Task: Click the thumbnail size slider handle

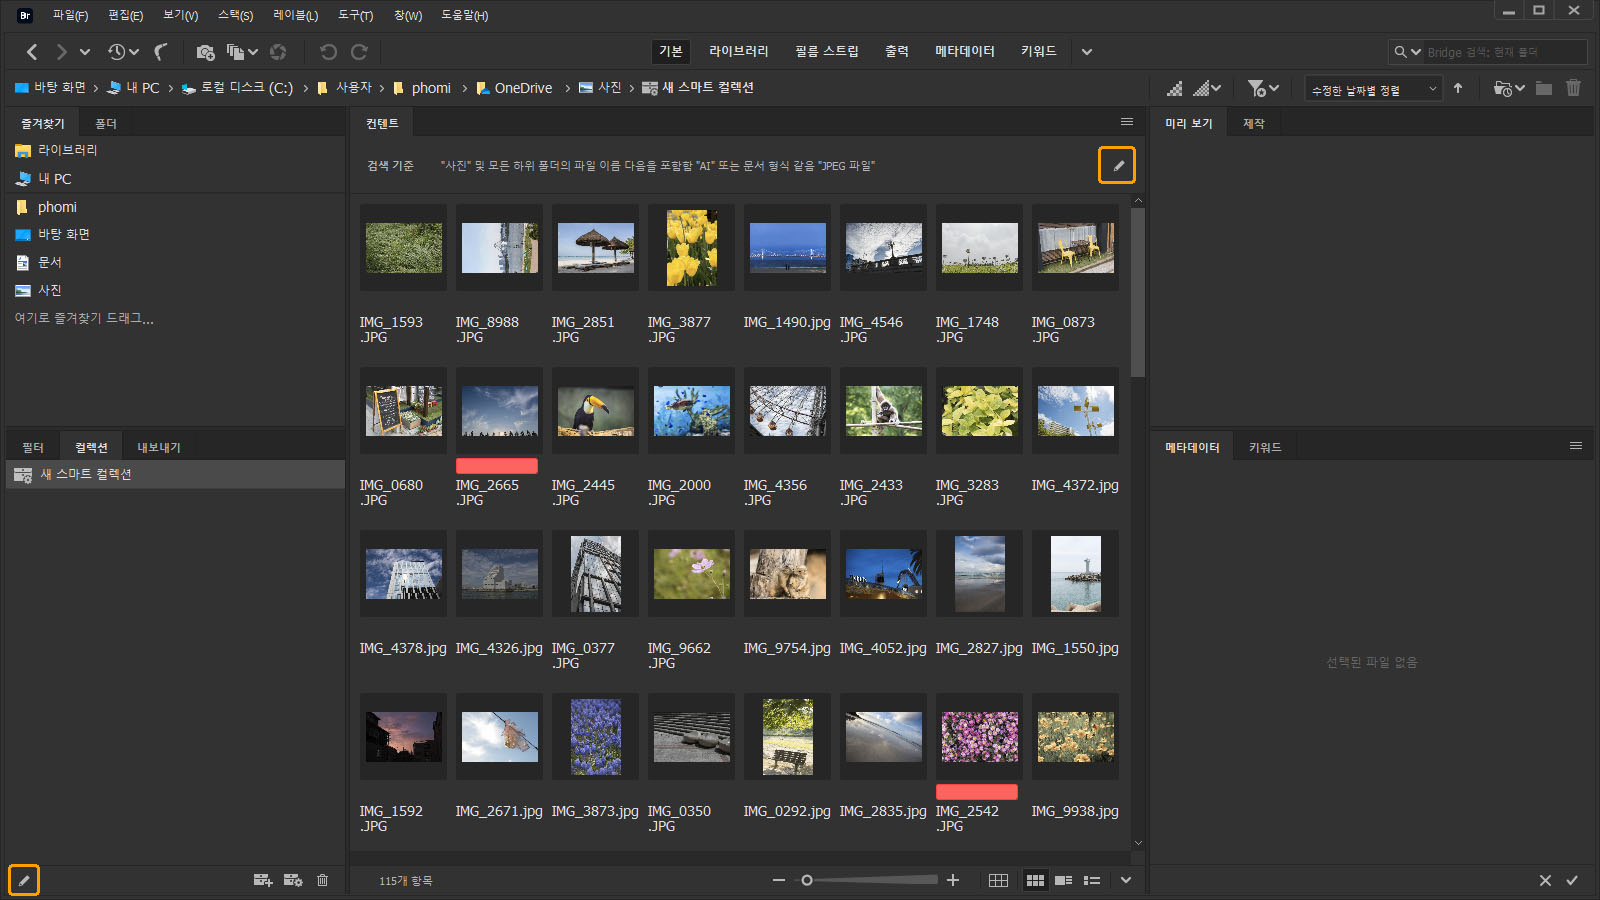Action: click(x=807, y=880)
